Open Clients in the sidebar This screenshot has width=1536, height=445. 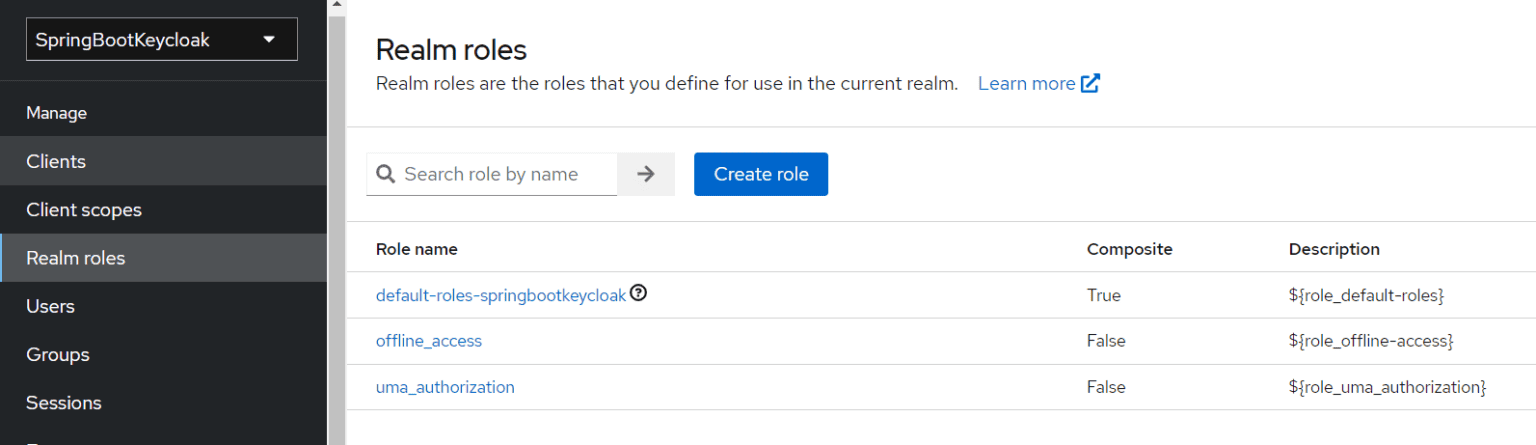(56, 161)
